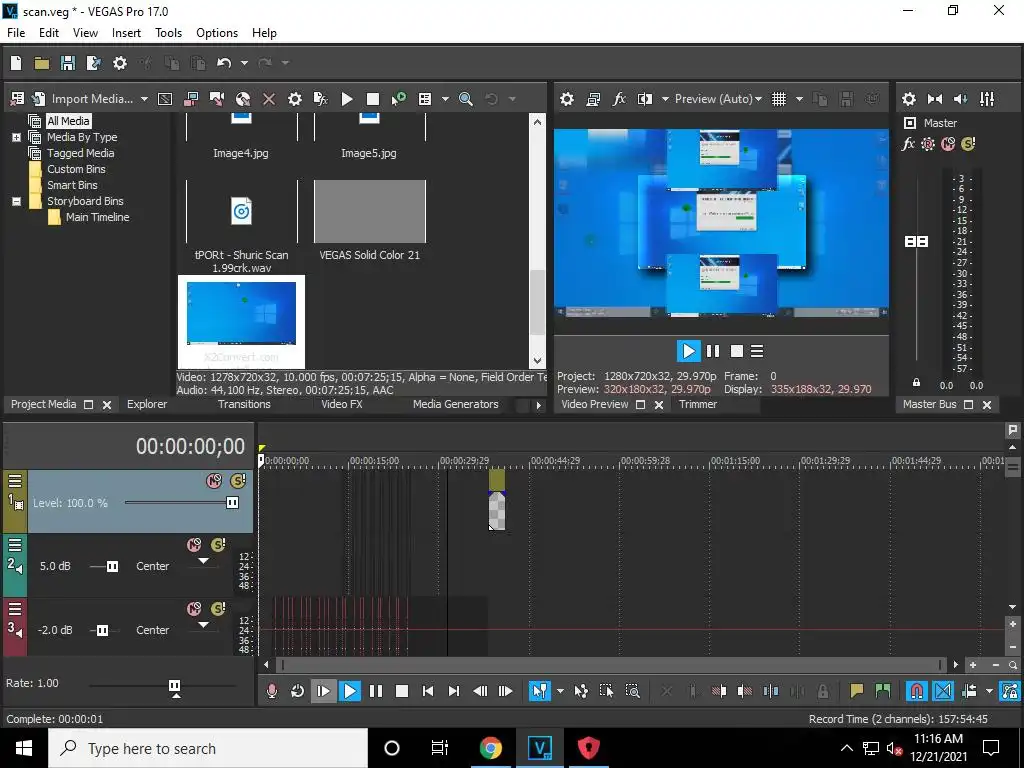Viewport: 1024px width, 768px height.
Task: Open Project Media views dropdown arrow
Action: tap(445, 99)
